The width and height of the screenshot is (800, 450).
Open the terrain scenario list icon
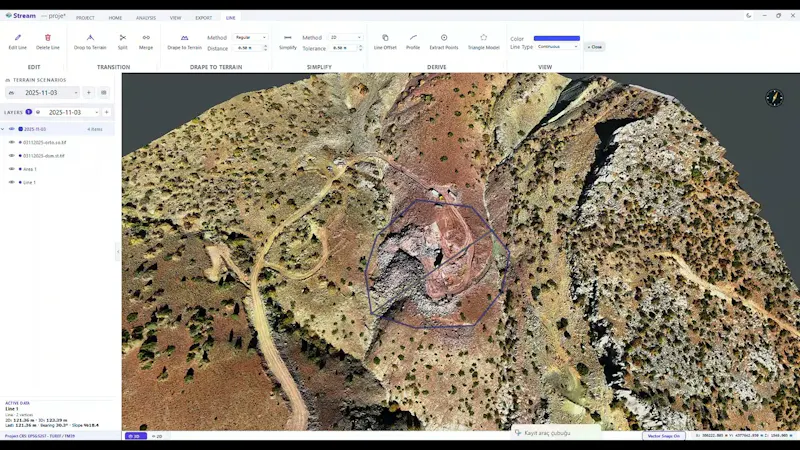click(104, 92)
